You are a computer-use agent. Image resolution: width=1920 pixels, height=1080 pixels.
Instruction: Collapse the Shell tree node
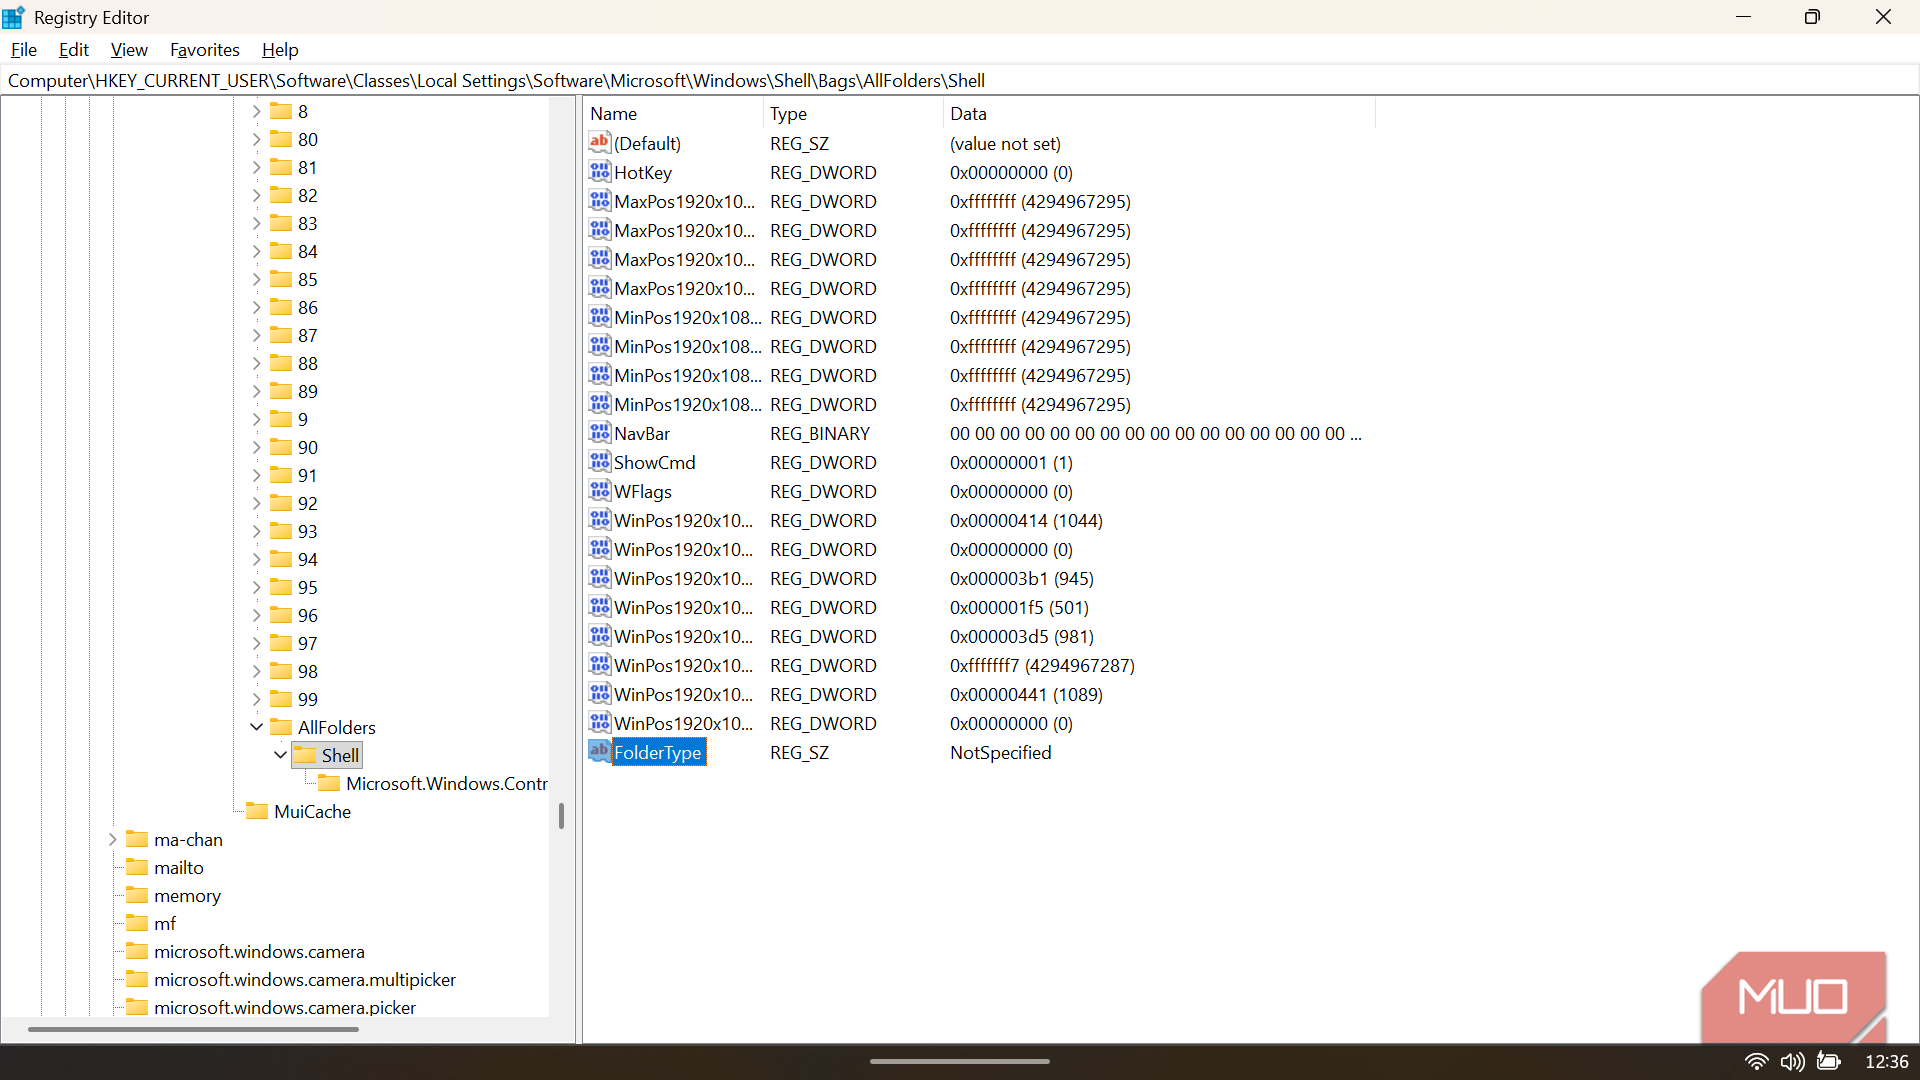[280, 755]
